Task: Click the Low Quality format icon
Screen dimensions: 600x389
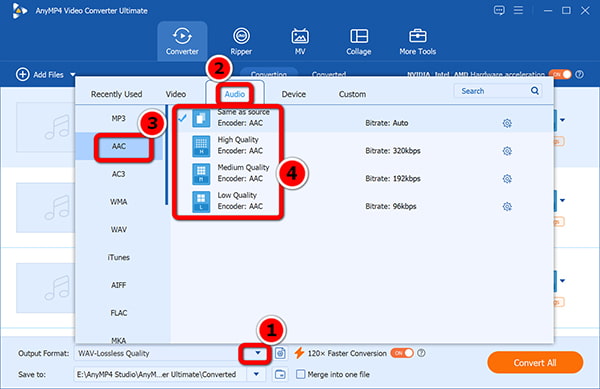Action: point(201,202)
